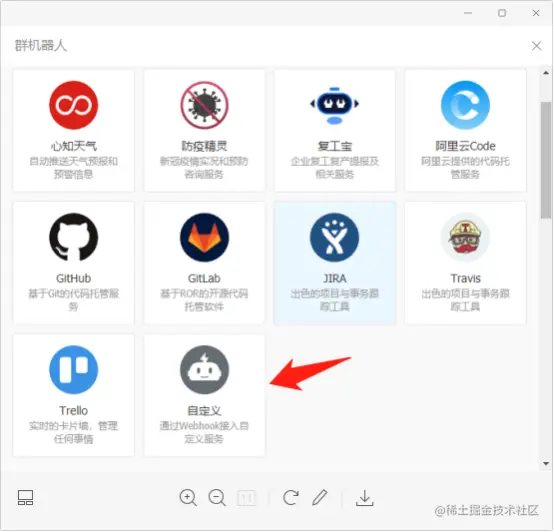Pick the Travis mascot icon
Image resolution: width=554 pixels, height=532 pixels.
(465, 237)
